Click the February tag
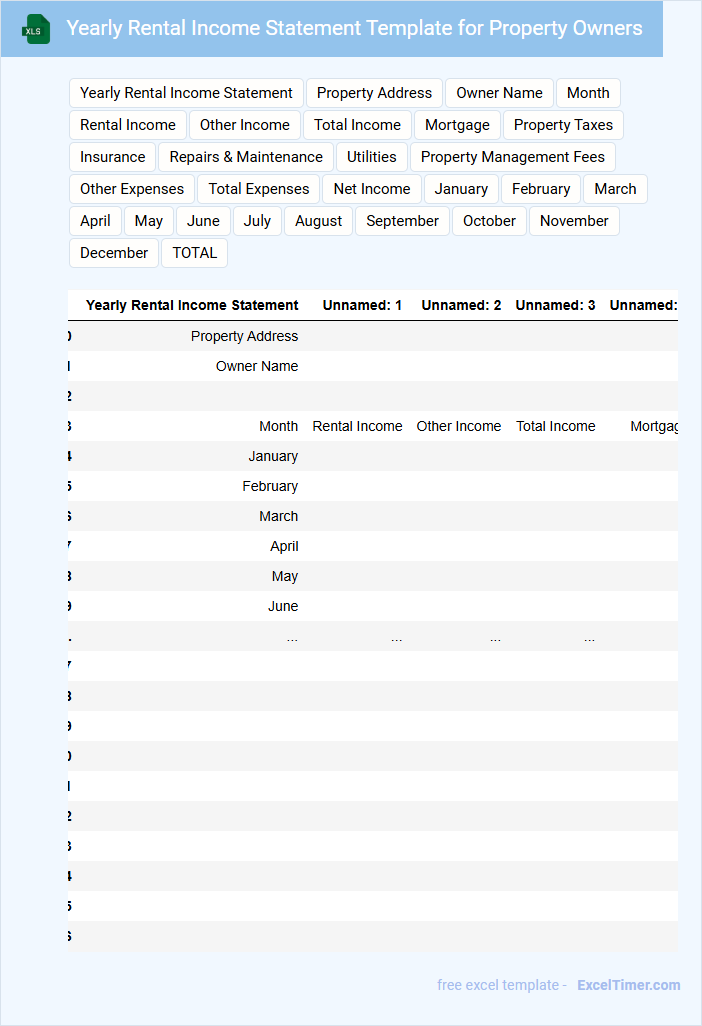 coord(541,189)
